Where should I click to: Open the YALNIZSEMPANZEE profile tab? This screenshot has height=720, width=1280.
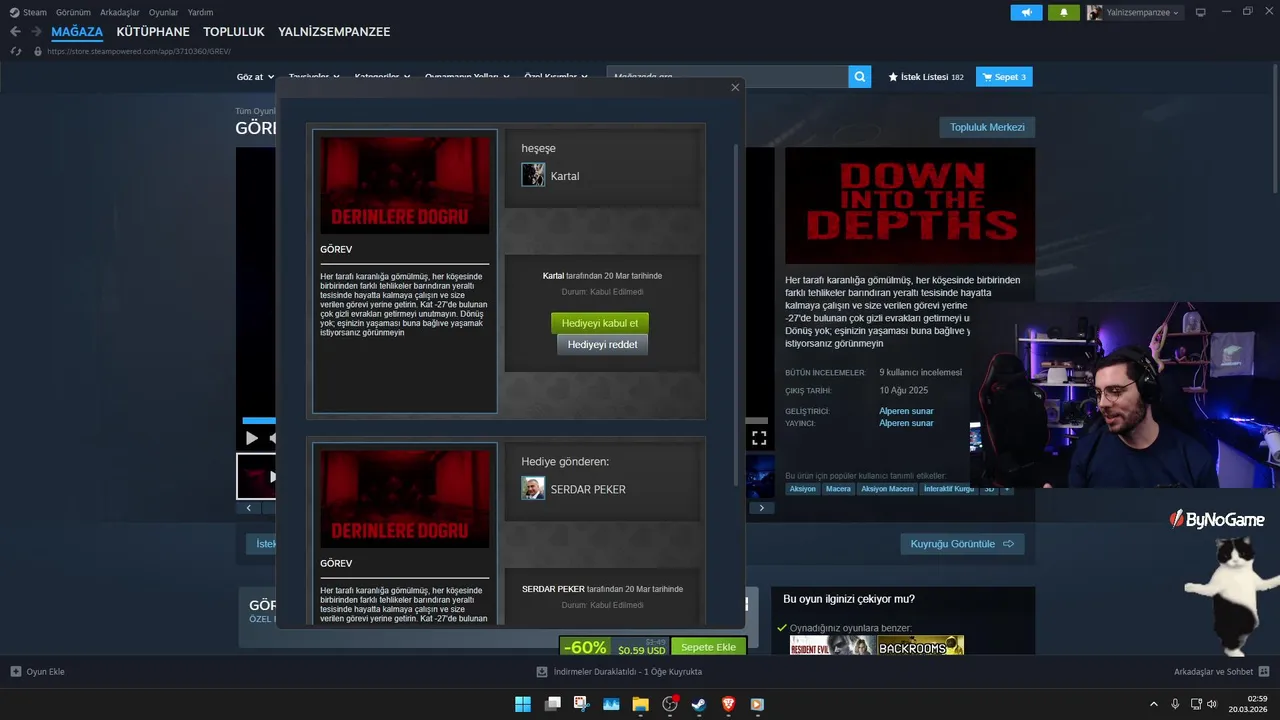334,32
